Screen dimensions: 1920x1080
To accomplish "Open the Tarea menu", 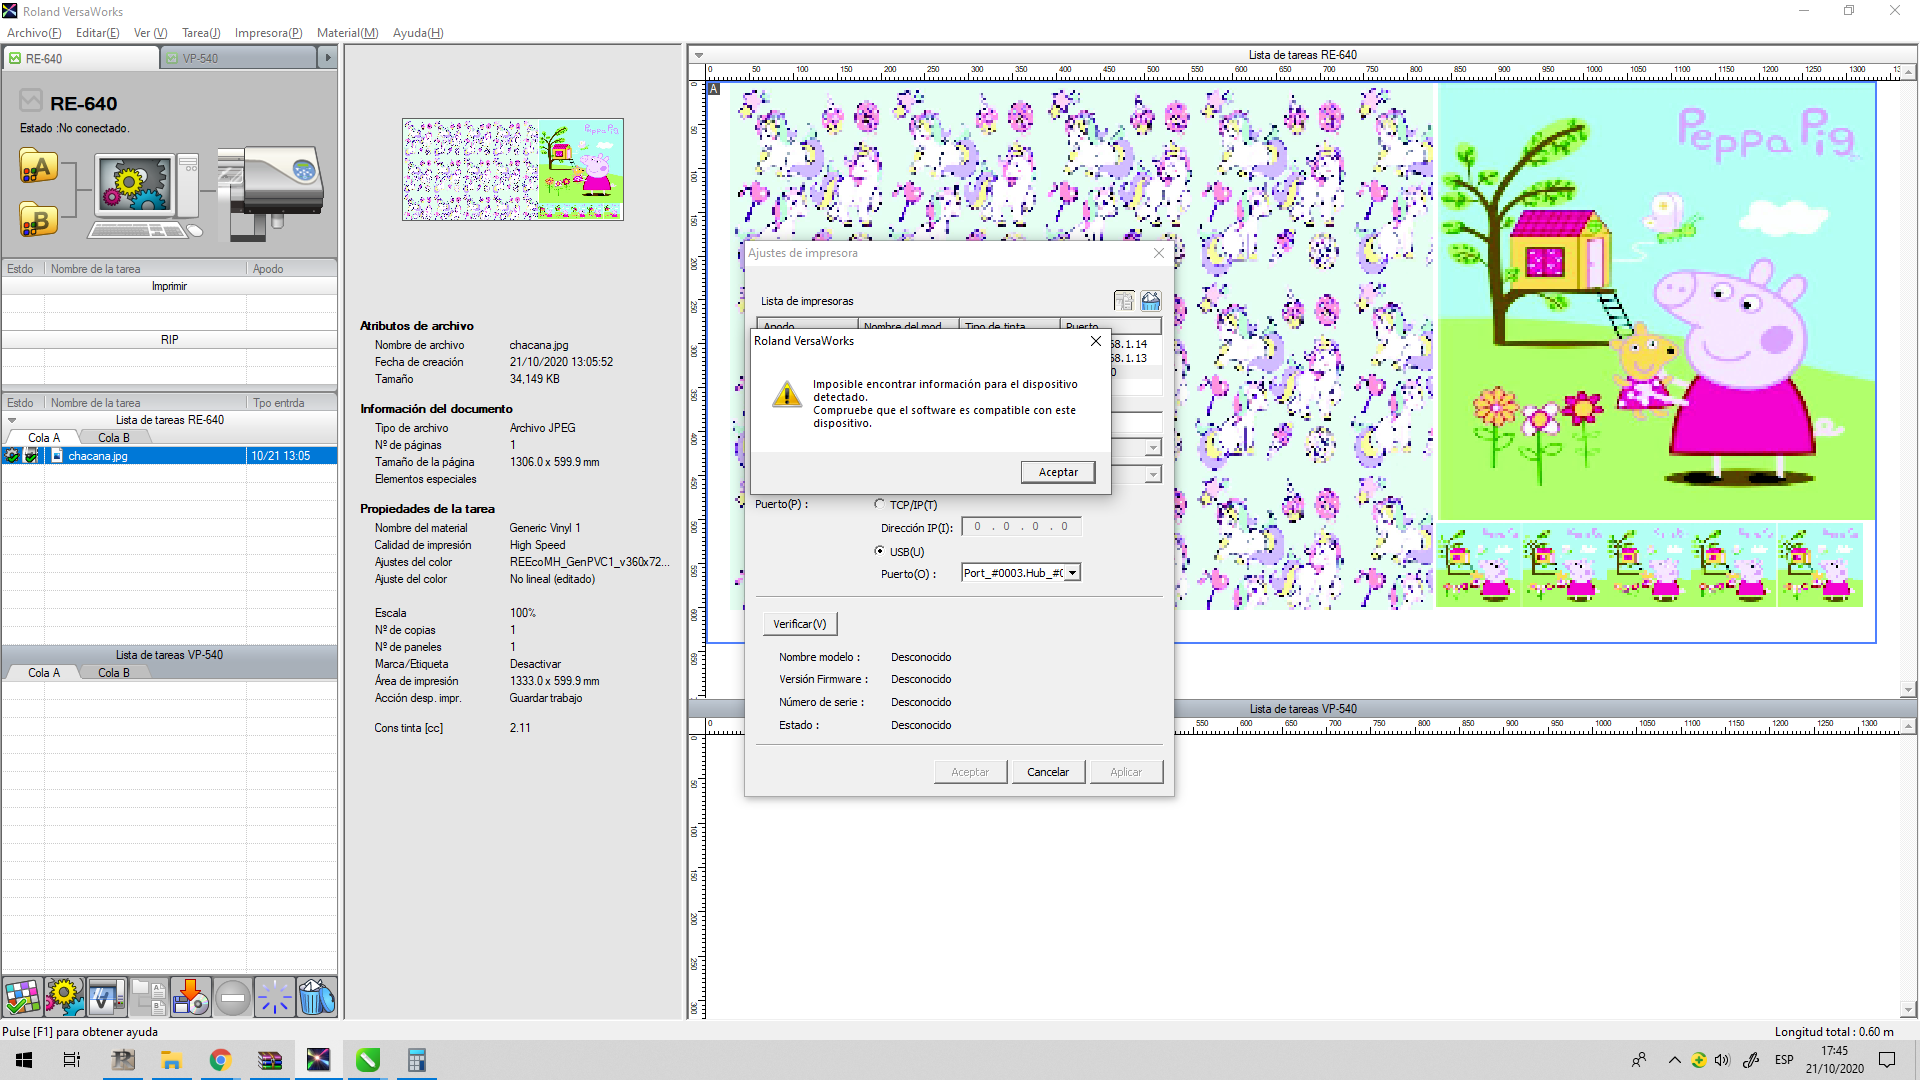I will tap(201, 33).
